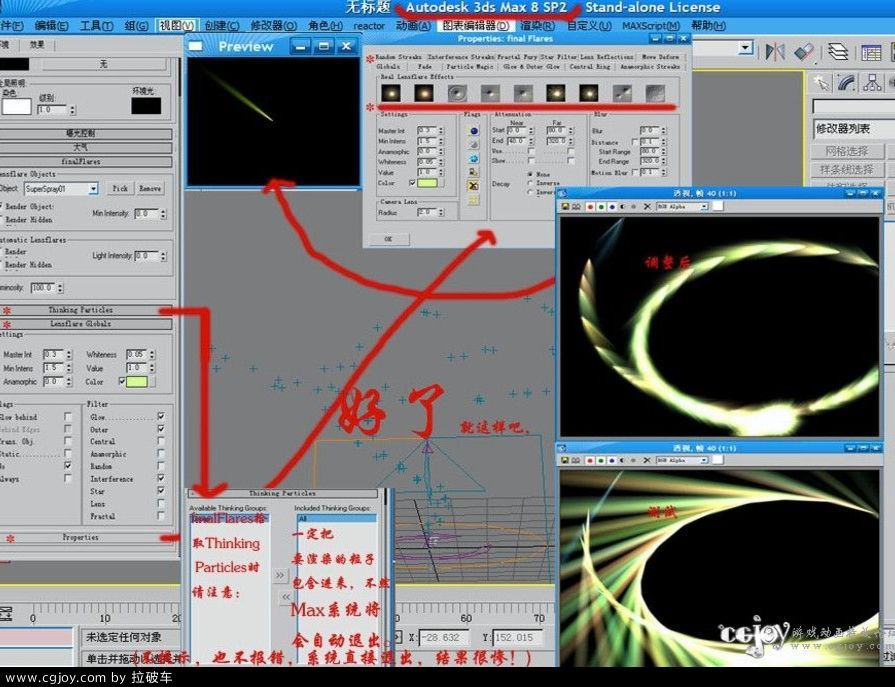Switch to the Create command panel icon
This screenshot has width=895, height=687.
pos(821,83)
